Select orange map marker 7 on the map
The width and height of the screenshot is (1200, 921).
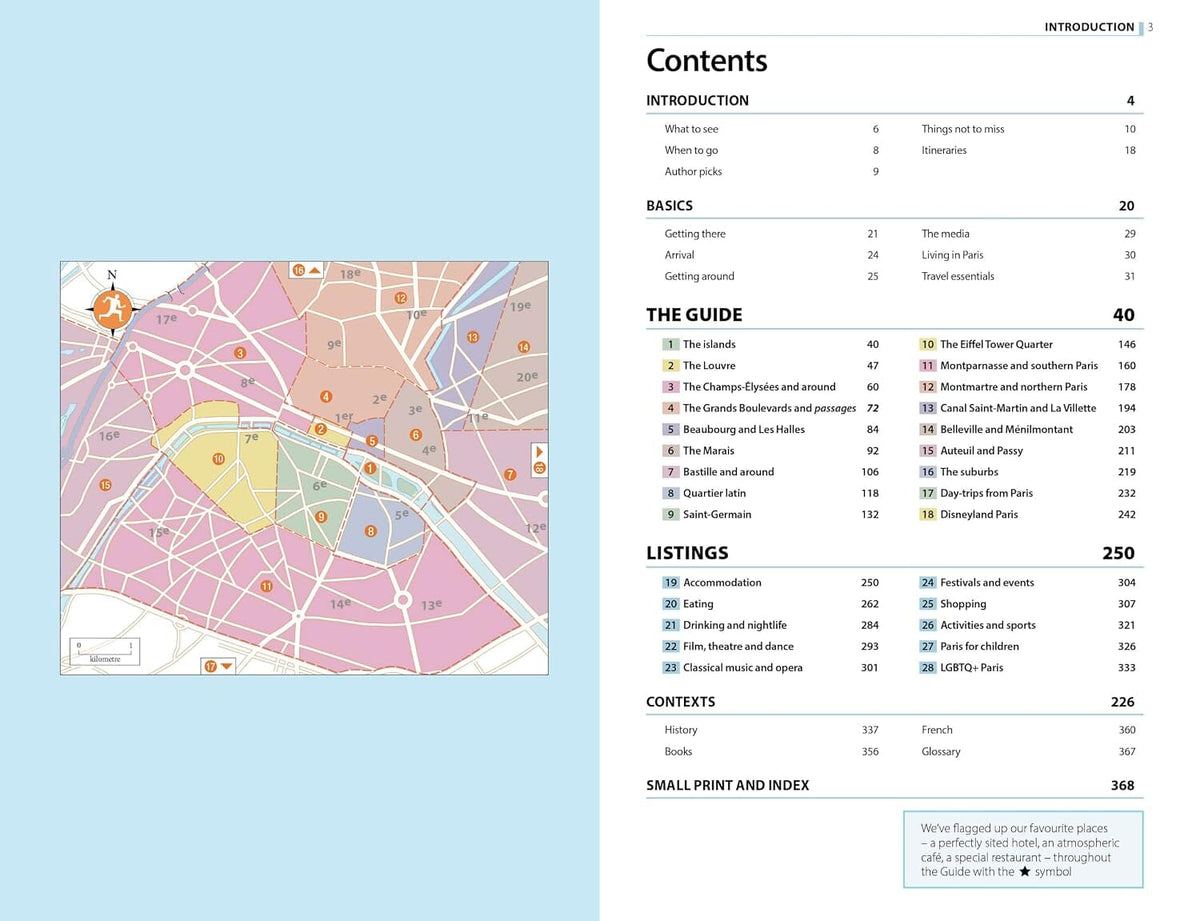510,474
